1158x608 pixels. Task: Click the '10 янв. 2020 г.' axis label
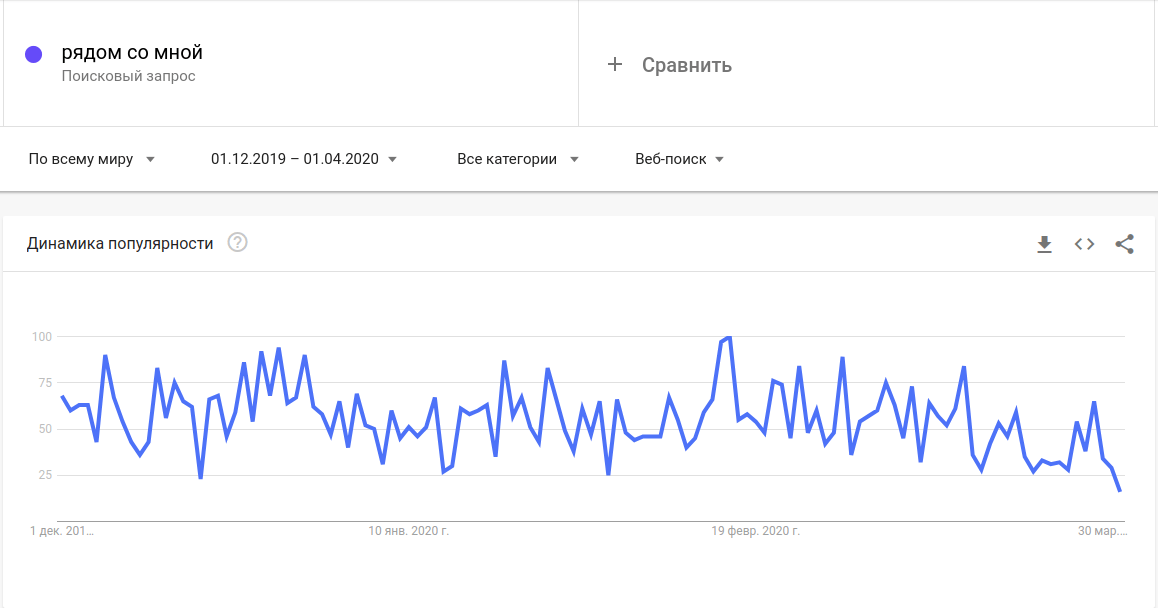click(x=409, y=530)
